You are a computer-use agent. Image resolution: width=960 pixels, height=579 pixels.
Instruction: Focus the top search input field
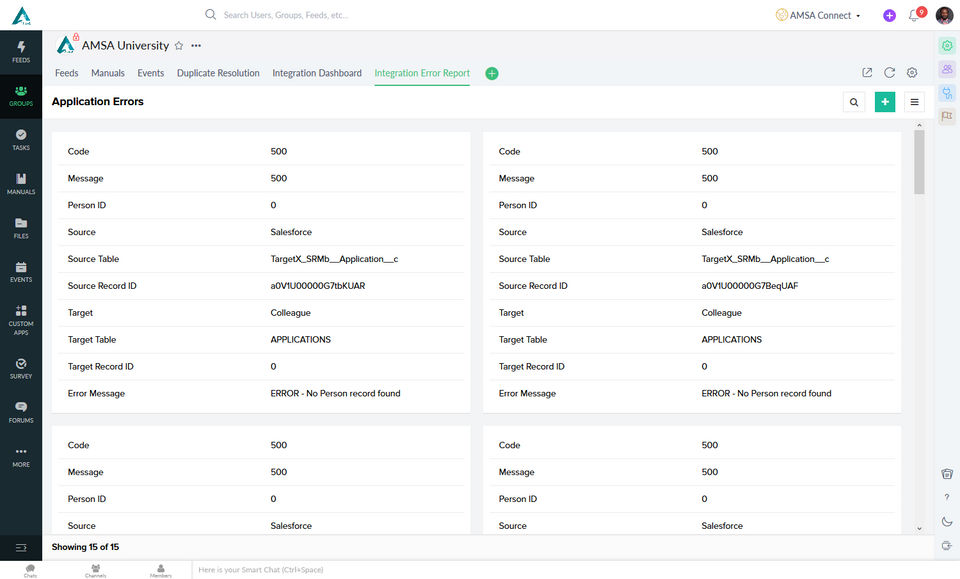285,15
